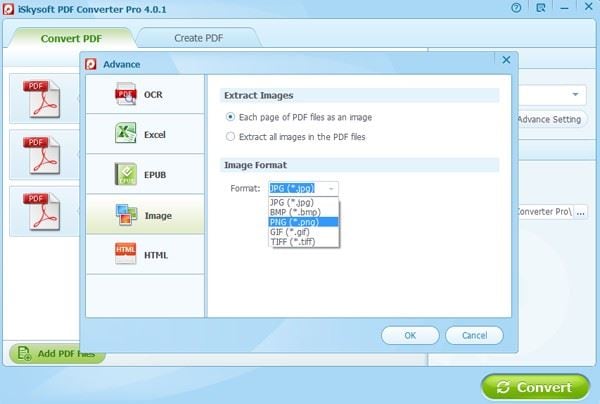Confirm with the OK button

410,336
